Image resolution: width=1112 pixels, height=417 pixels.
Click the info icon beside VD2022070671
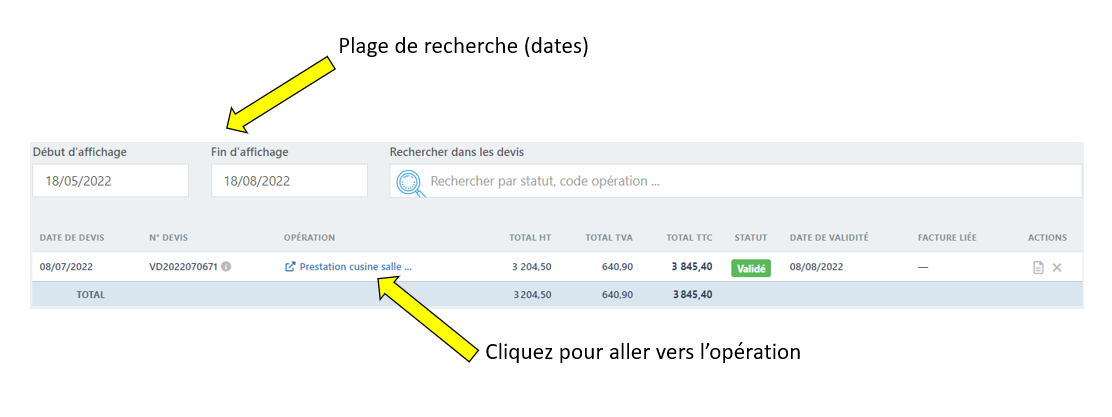point(226,267)
